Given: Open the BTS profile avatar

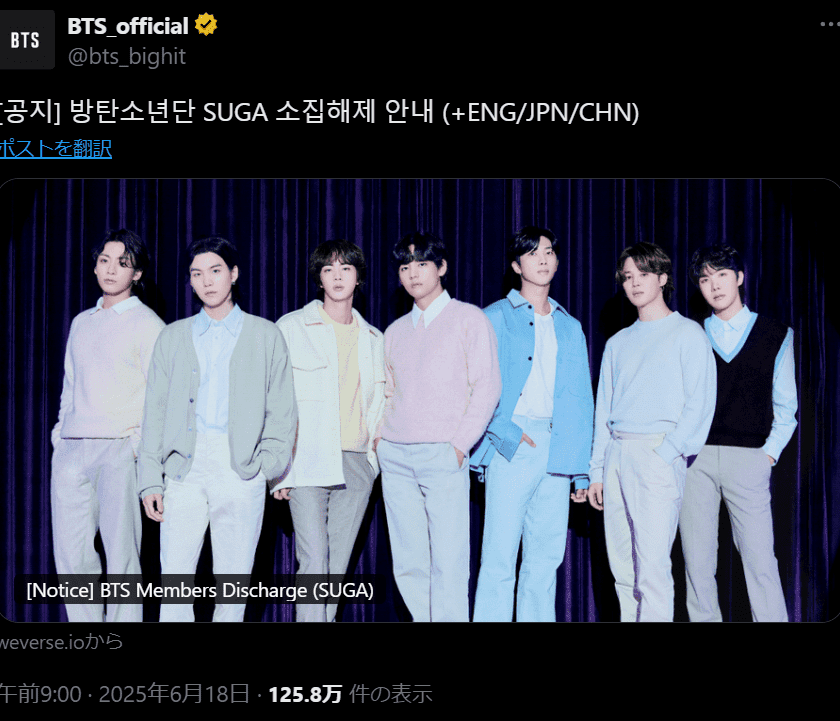Looking at the screenshot, I should click(26, 40).
